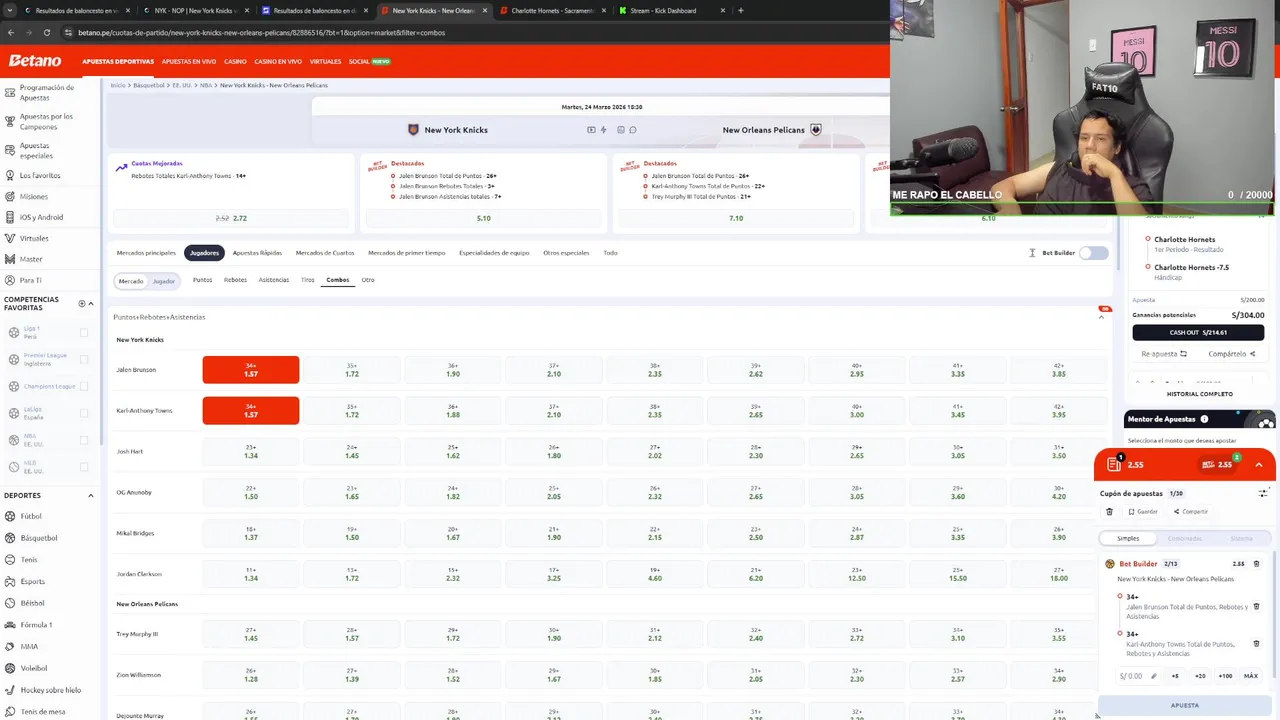This screenshot has height=720, width=1280.
Task: Check Champions League favorite checkbox
Action: (x=83, y=386)
